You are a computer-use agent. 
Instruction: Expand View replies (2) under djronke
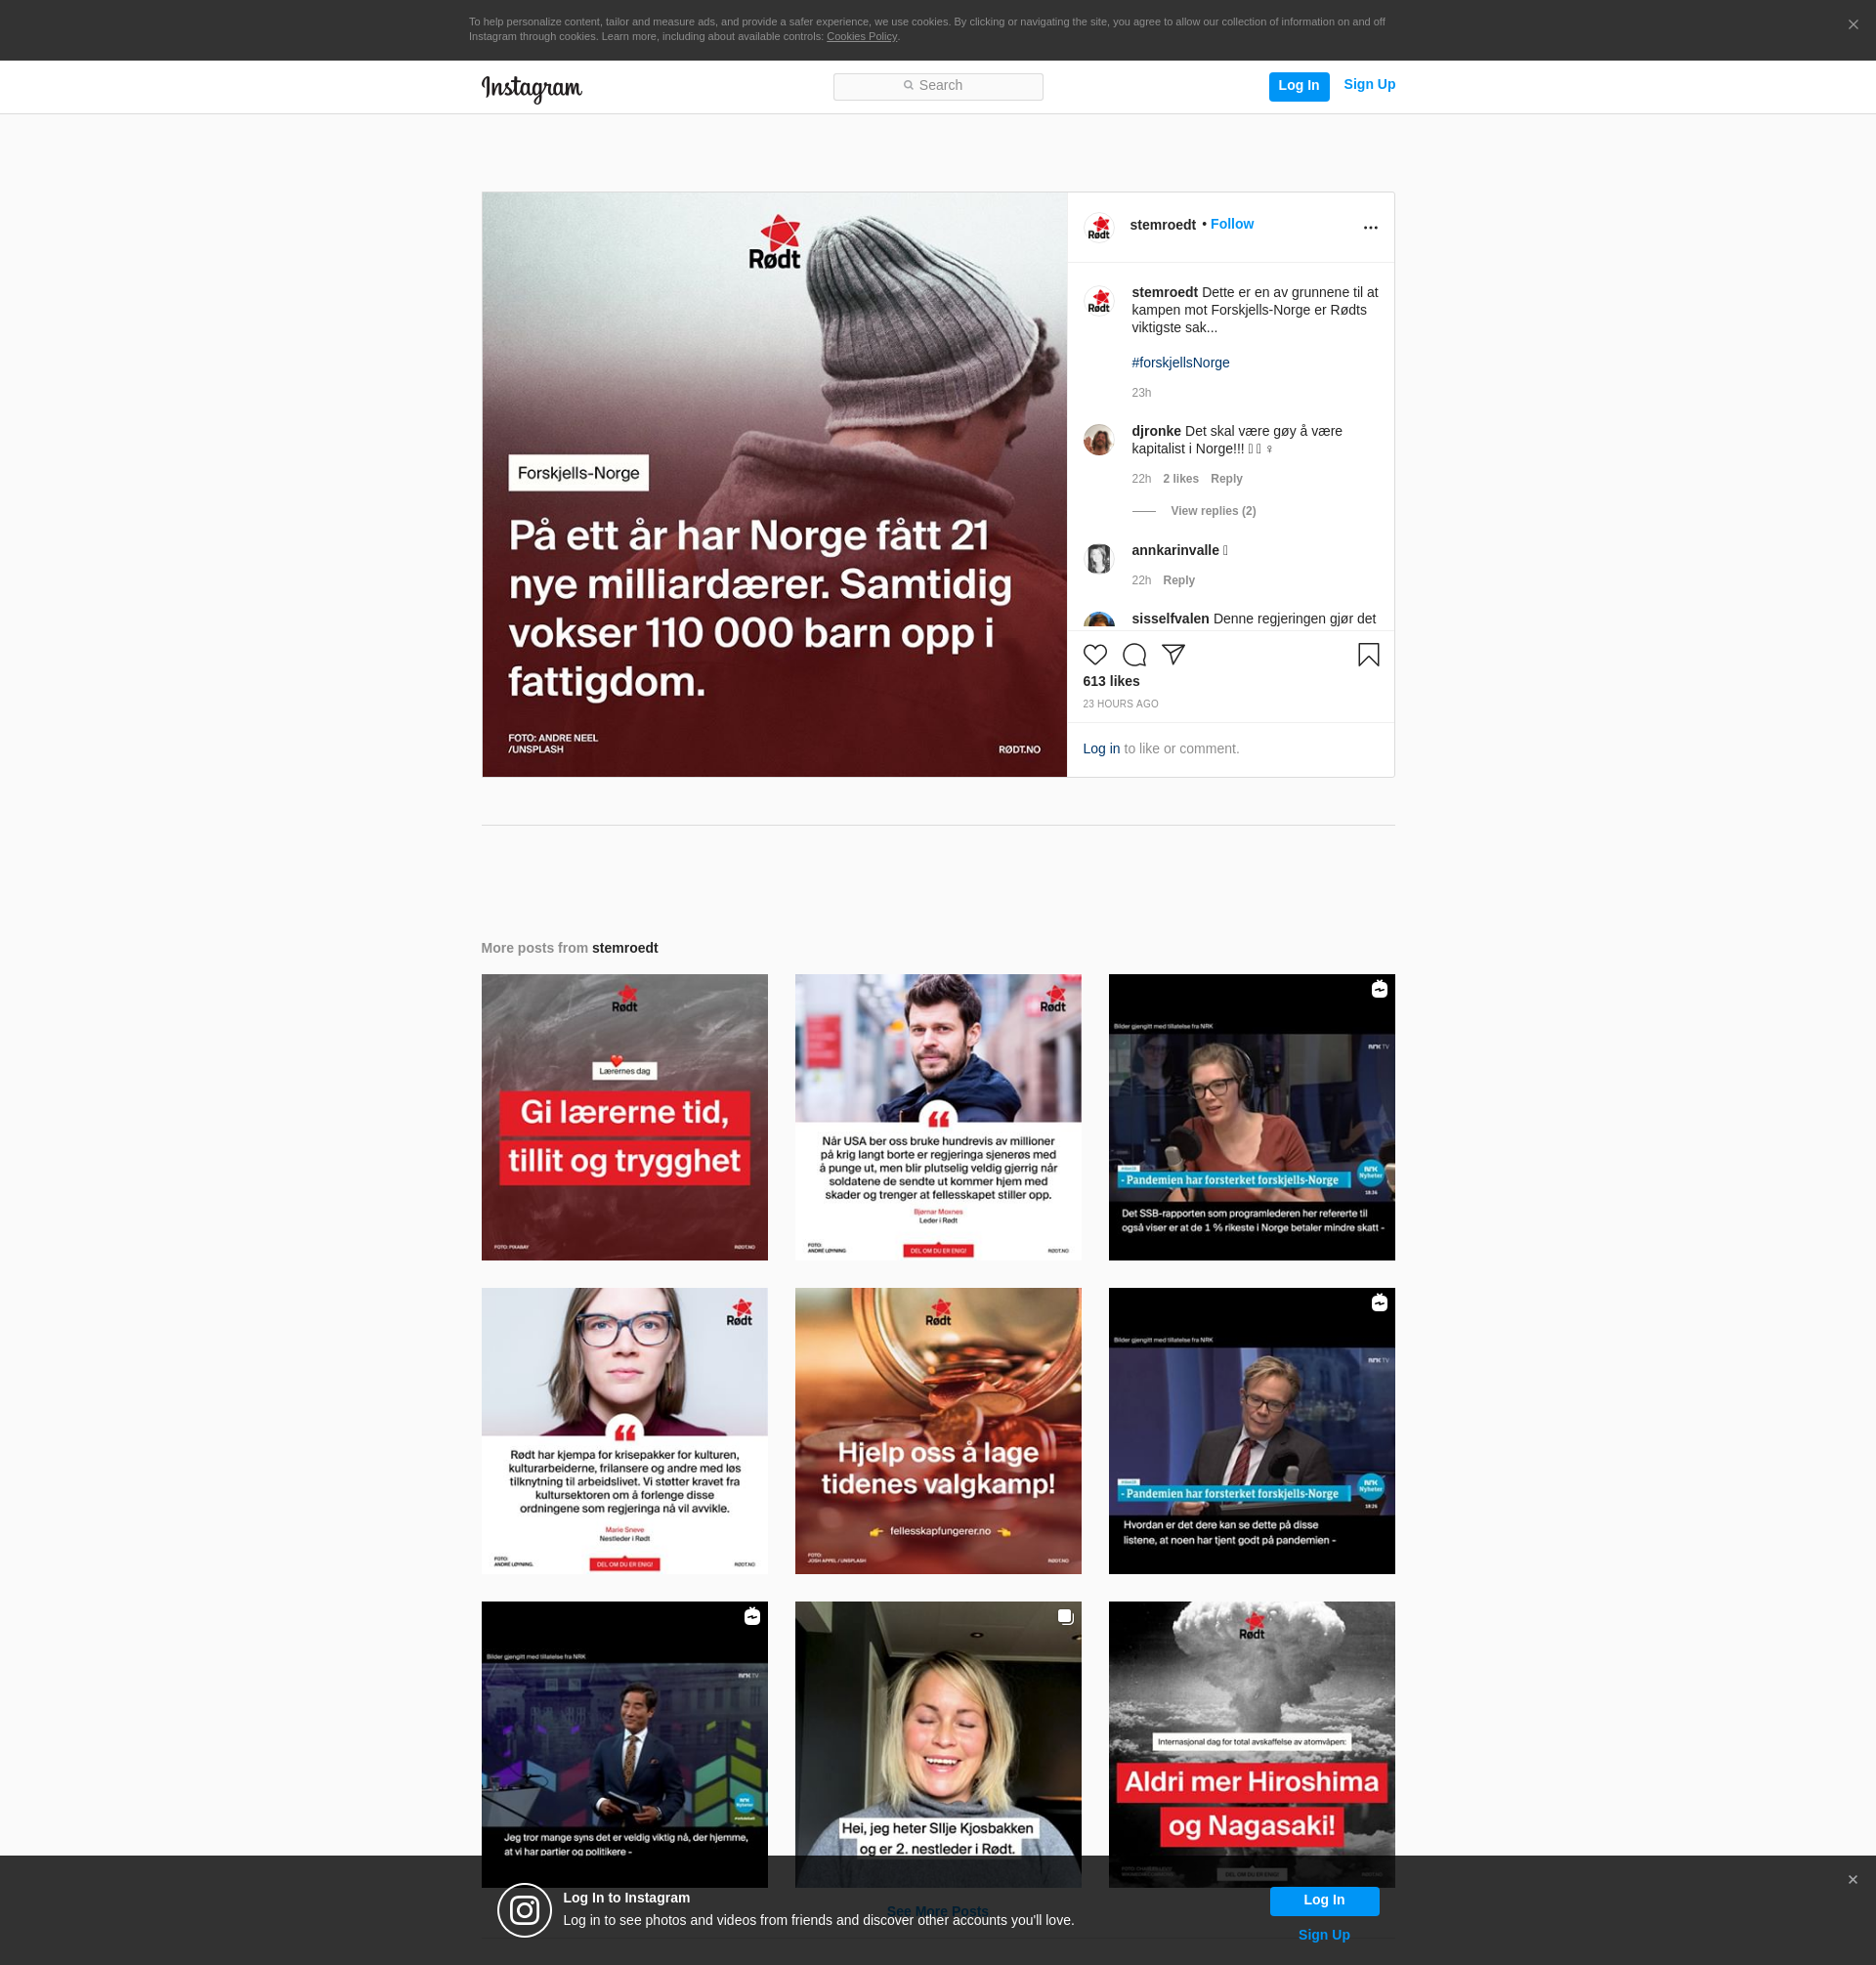point(1212,511)
